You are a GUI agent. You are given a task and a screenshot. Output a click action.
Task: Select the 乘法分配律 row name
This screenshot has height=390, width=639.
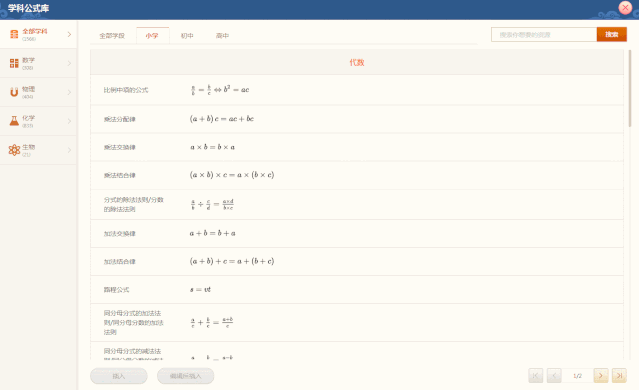click(119, 119)
